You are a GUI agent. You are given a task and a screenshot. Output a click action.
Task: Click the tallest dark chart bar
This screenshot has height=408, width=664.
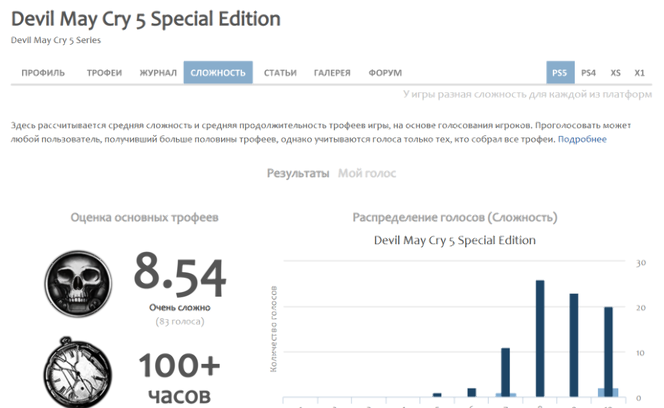[540, 339]
